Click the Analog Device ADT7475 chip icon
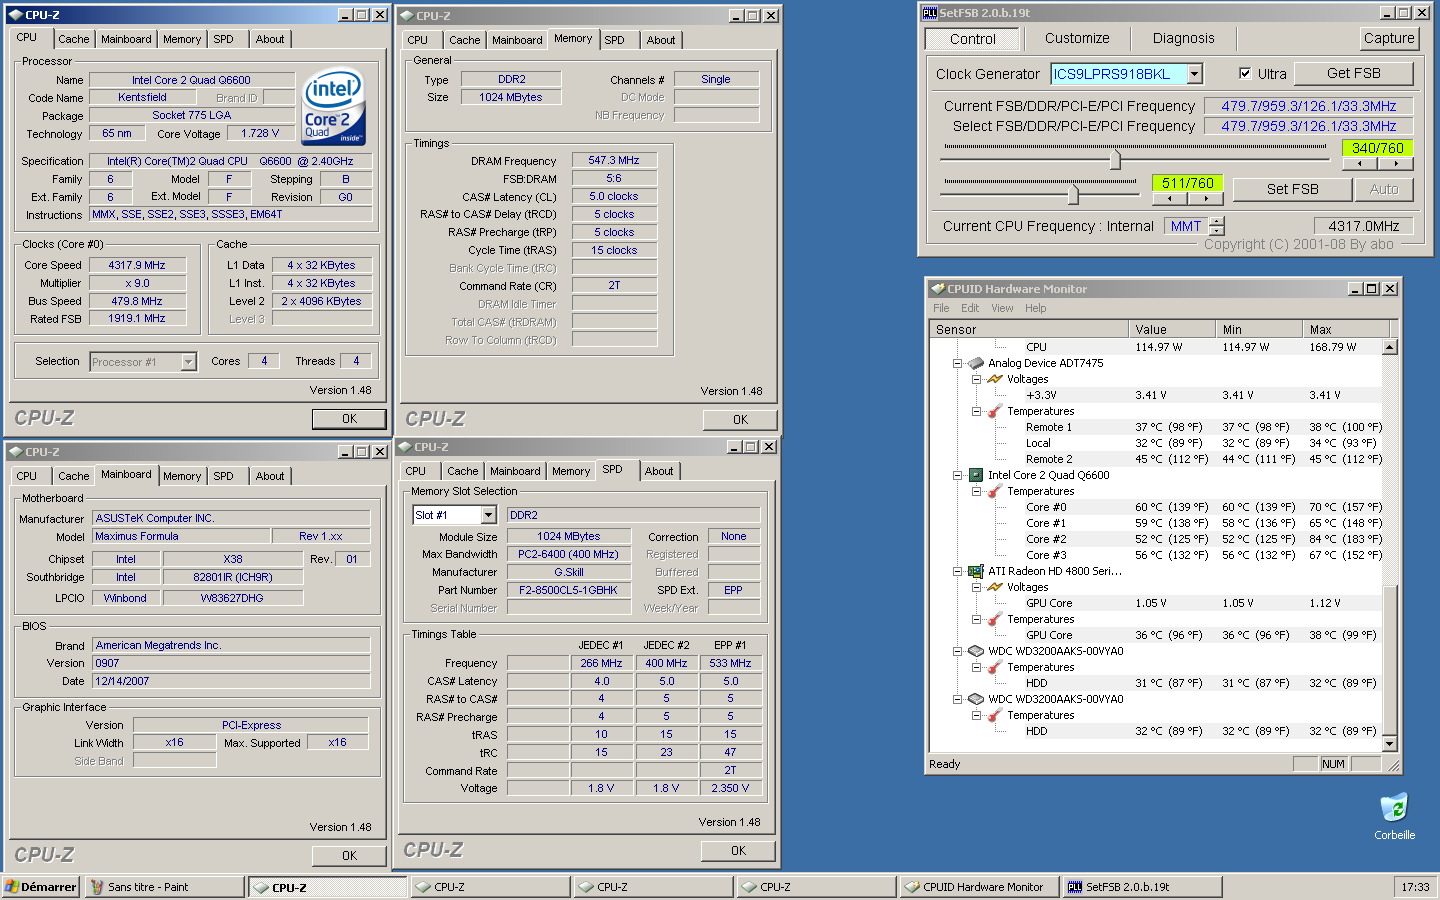The width and height of the screenshot is (1440, 900). coord(976,363)
